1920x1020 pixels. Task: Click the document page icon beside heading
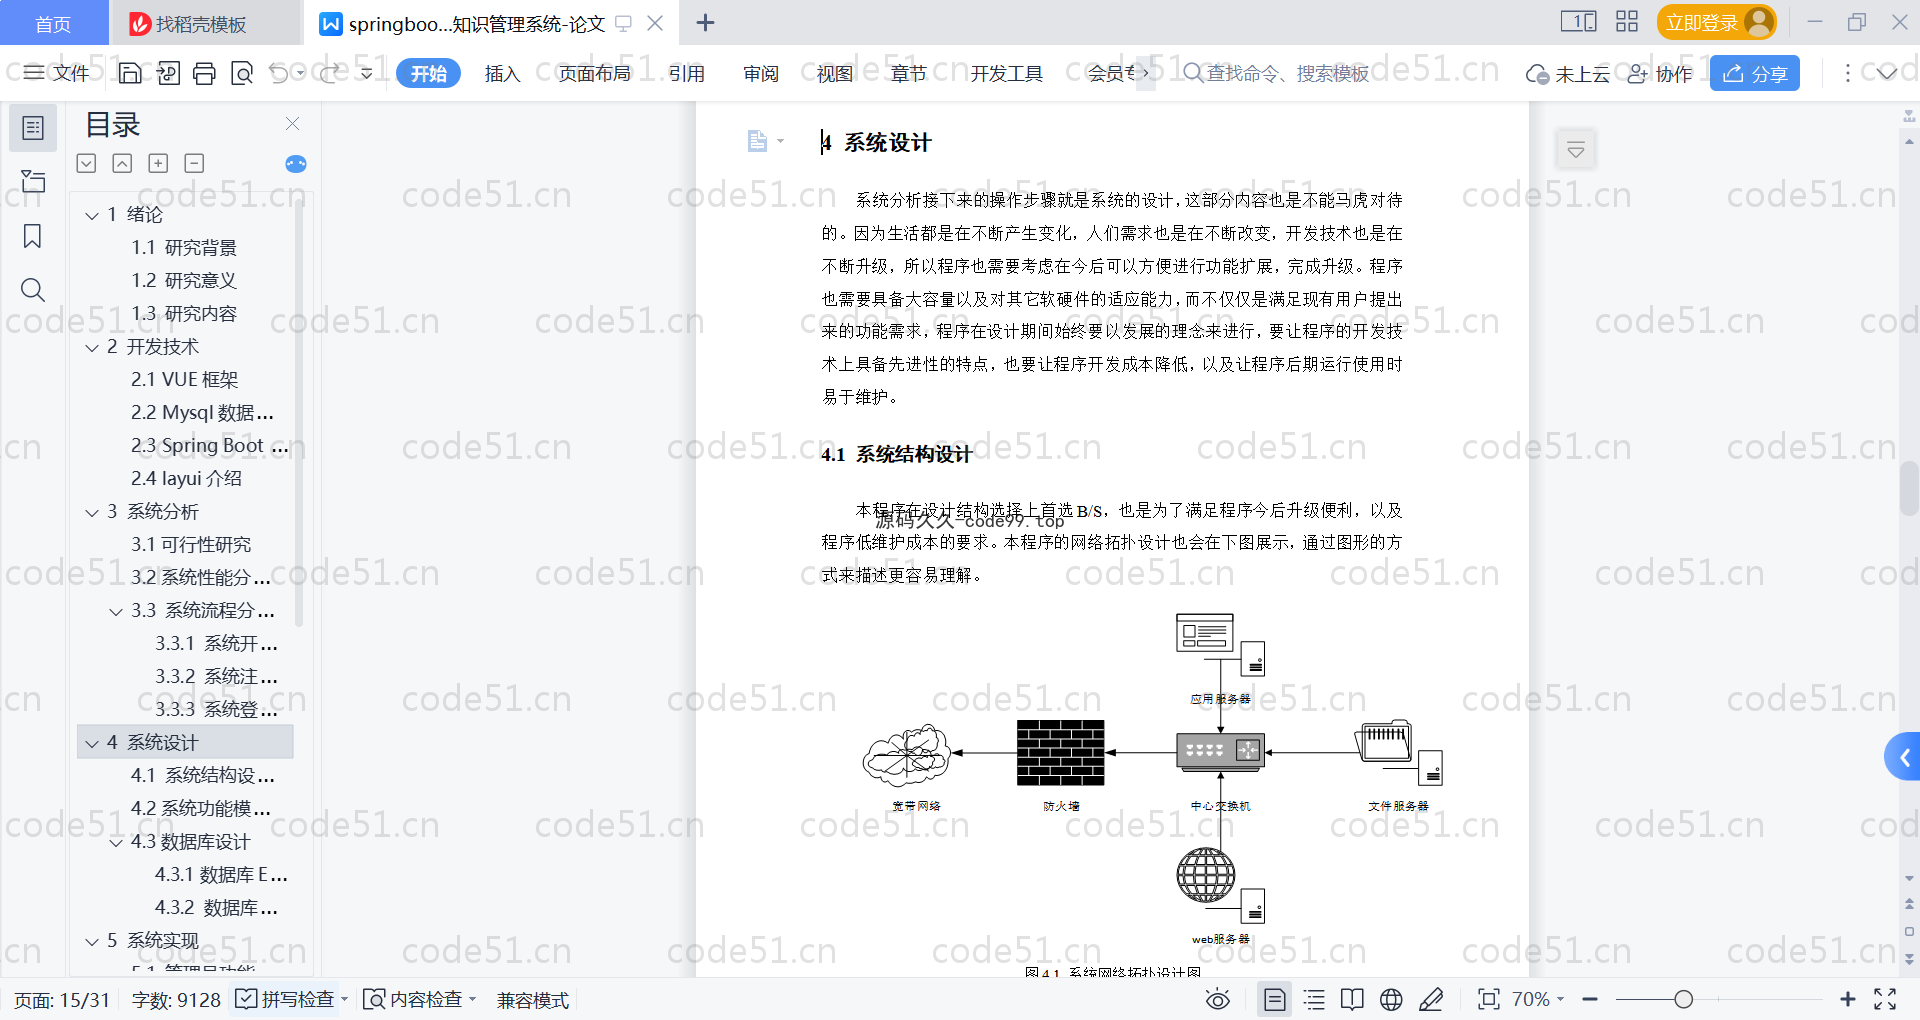pyautogui.click(x=757, y=141)
